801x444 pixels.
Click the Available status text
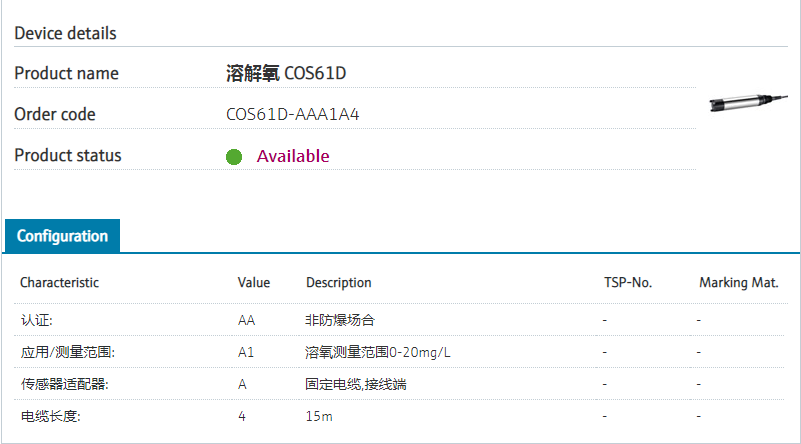293,156
